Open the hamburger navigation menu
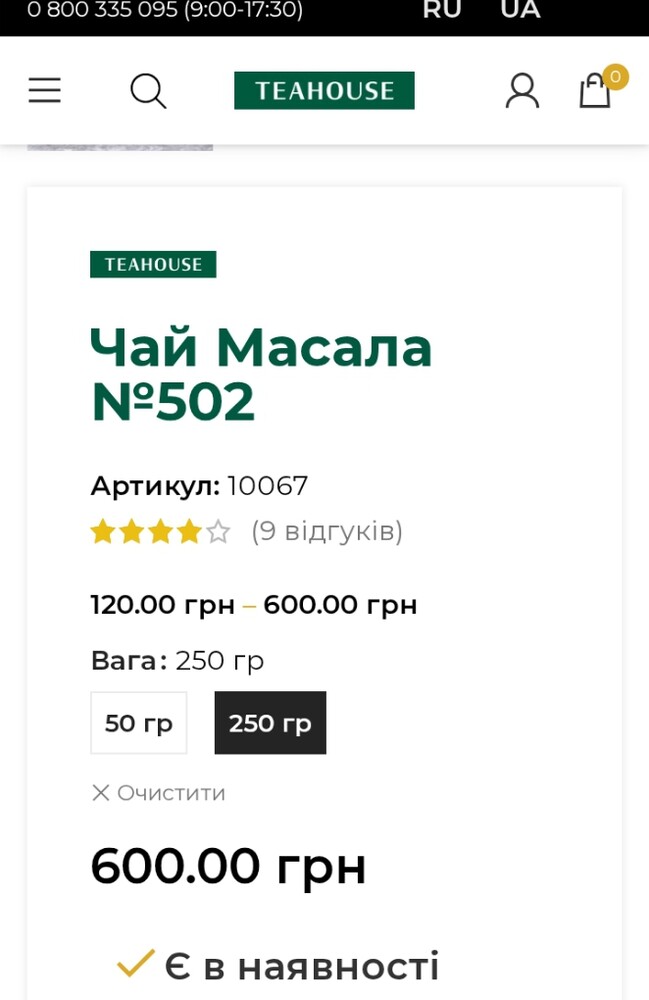Image resolution: width=649 pixels, height=1000 pixels. point(44,91)
